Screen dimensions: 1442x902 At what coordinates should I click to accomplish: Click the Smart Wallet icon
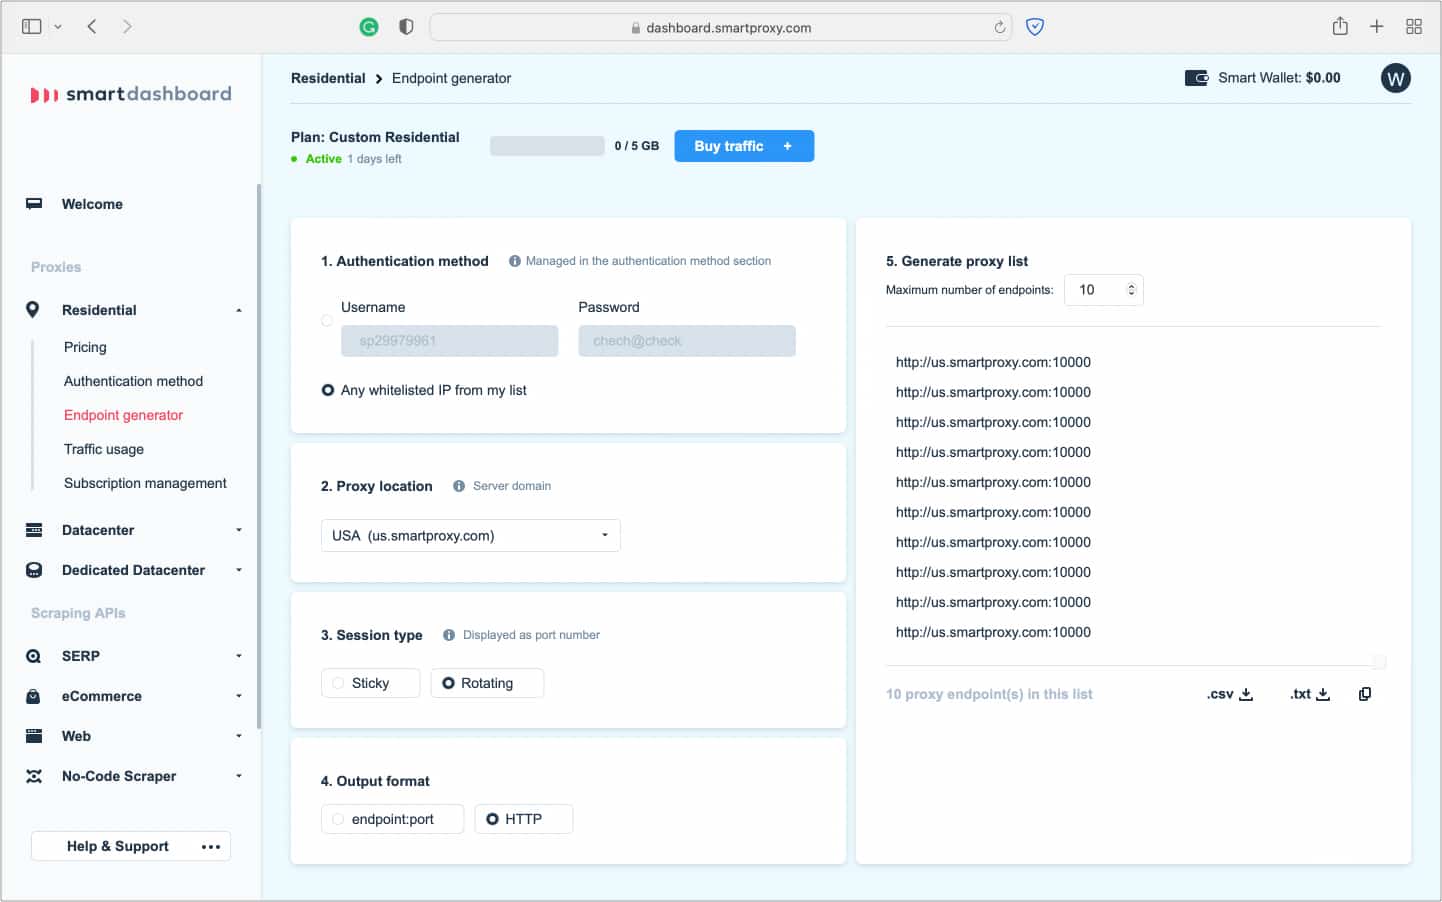(1196, 78)
